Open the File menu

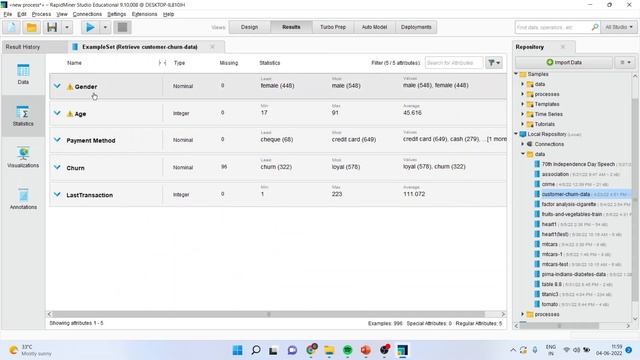pos(8,14)
